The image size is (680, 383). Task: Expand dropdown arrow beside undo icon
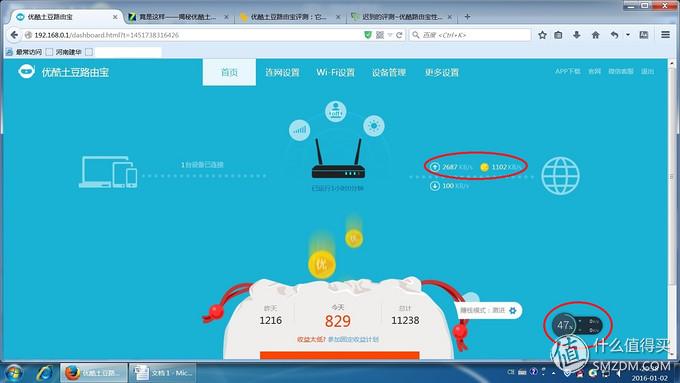coord(628,35)
